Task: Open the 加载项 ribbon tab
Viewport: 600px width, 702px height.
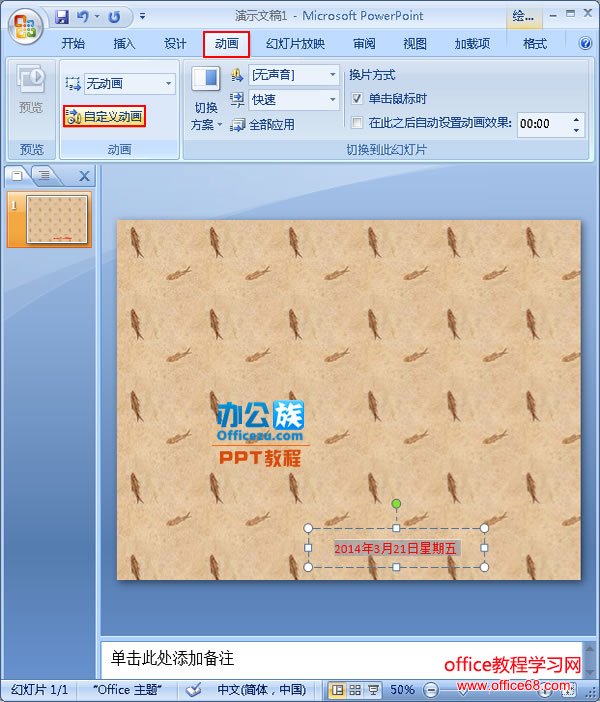Action: click(x=472, y=43)
